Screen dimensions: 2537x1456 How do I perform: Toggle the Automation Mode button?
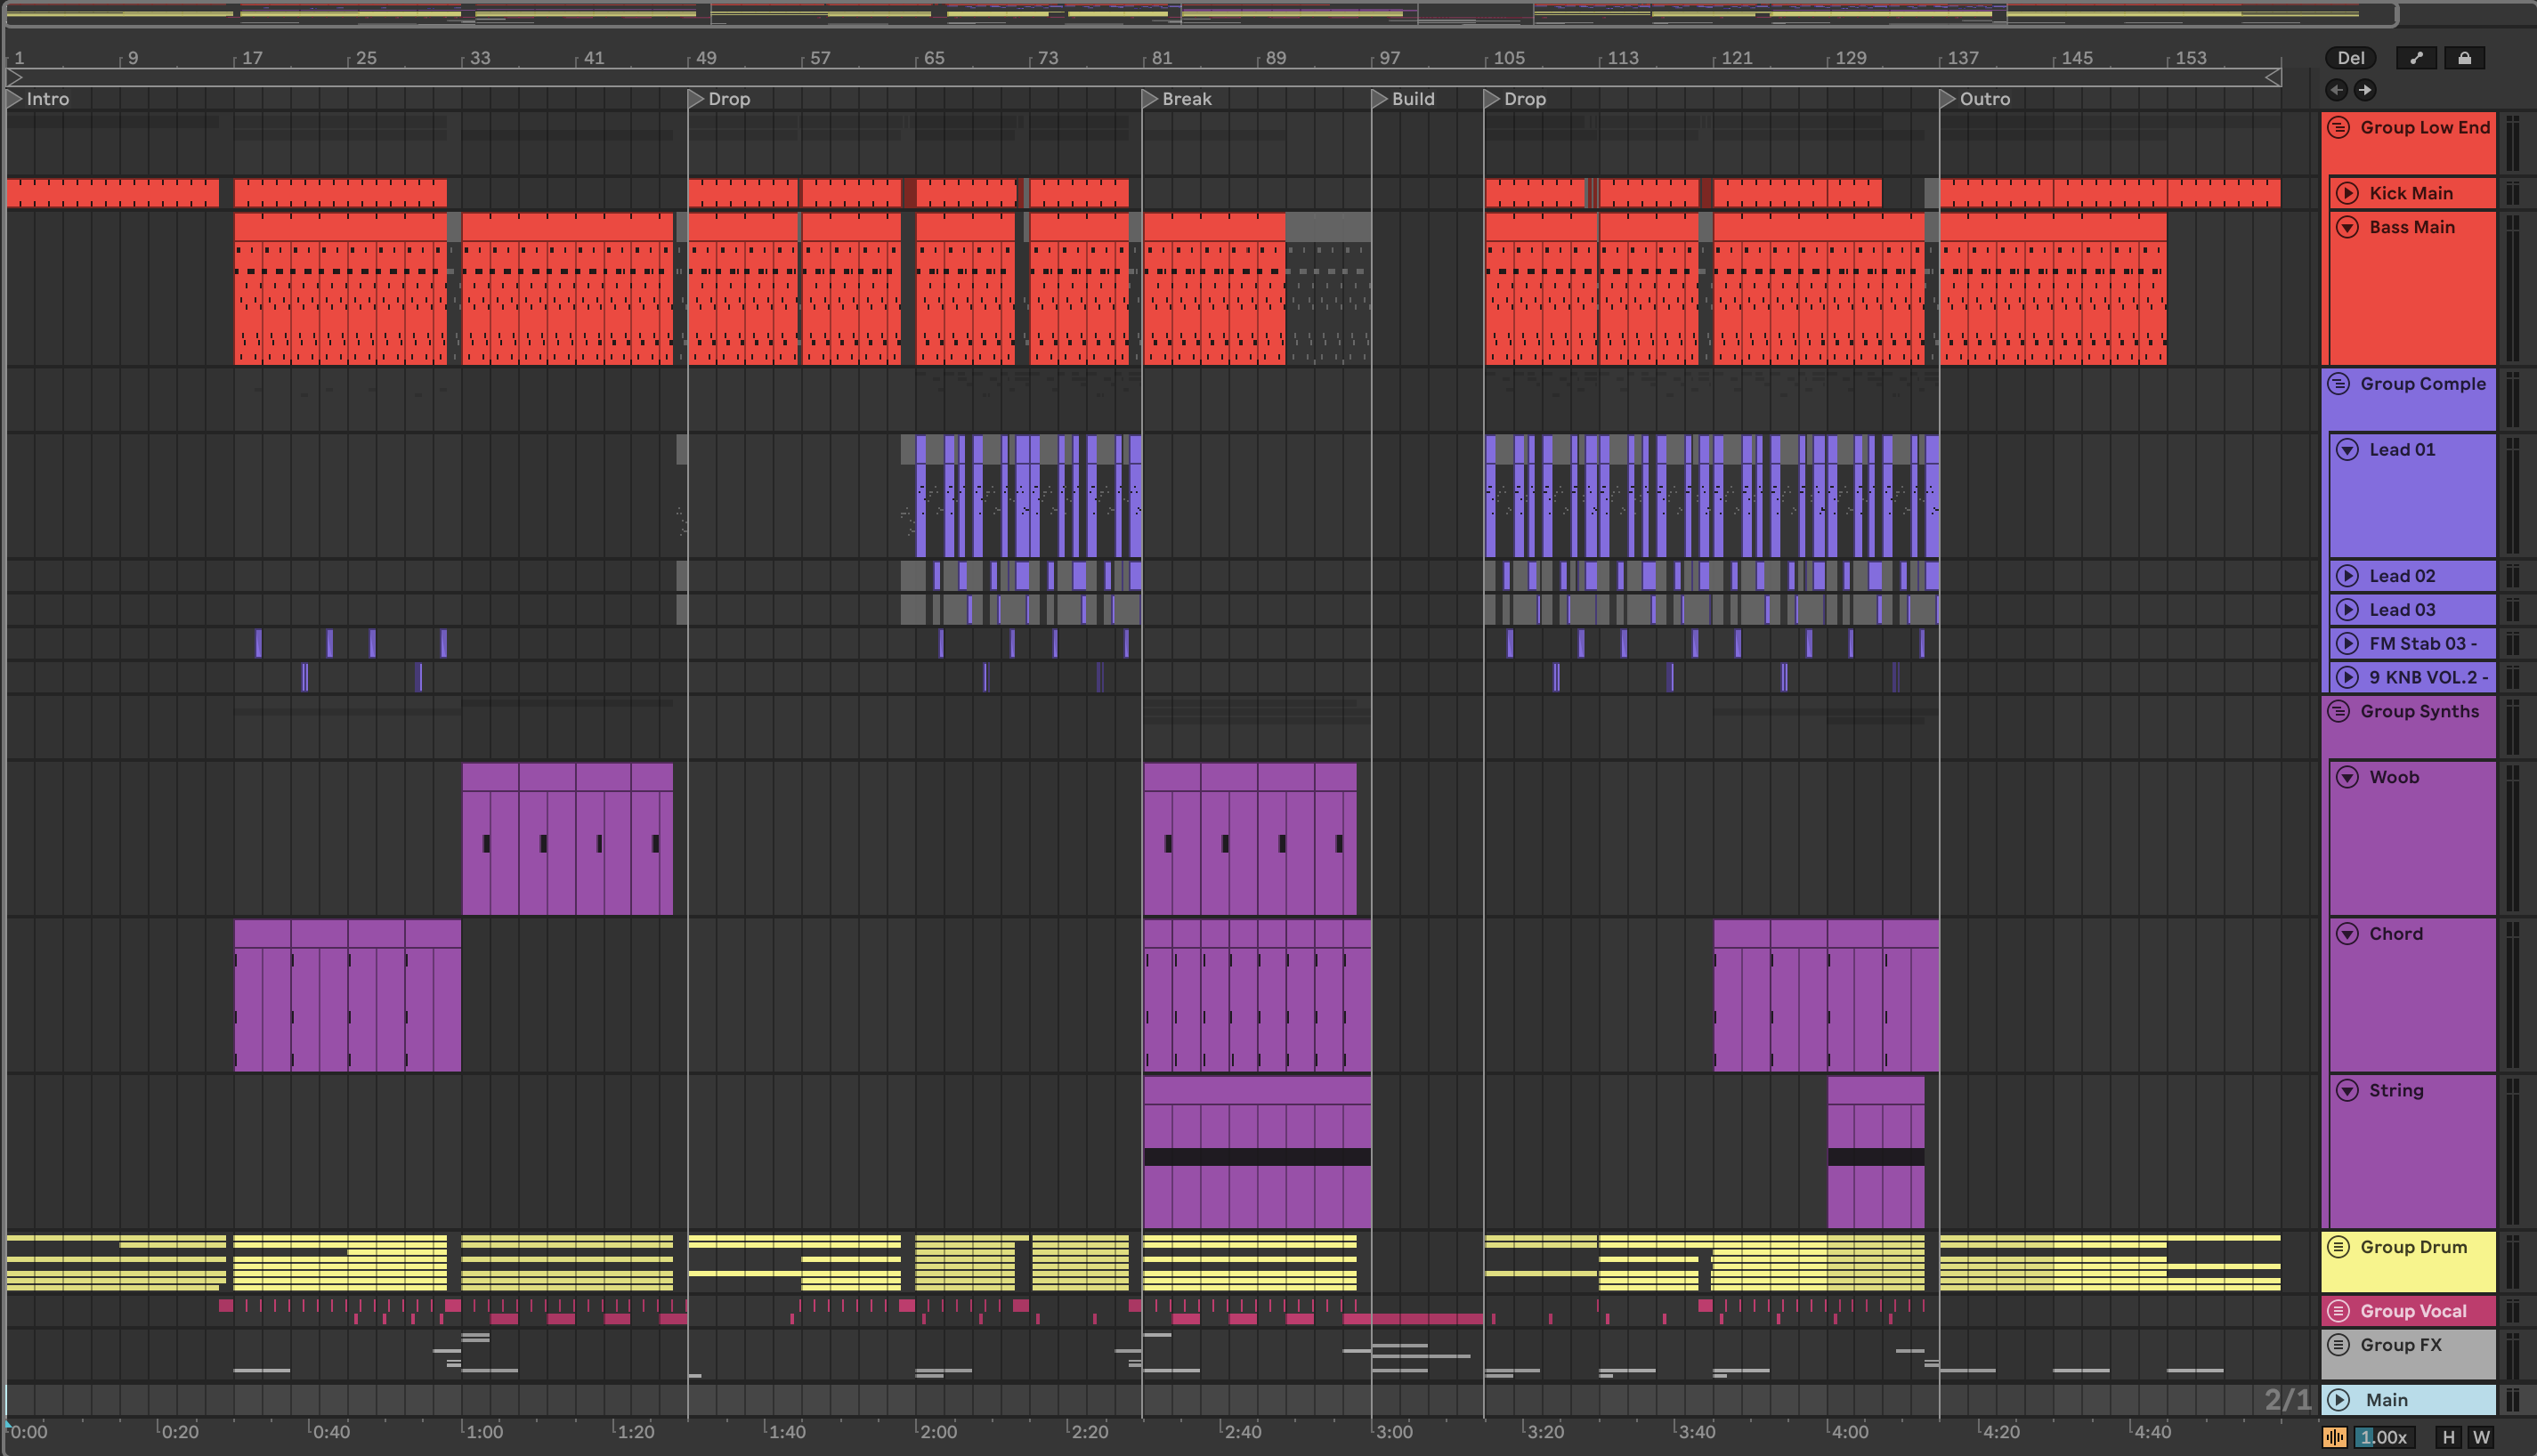pos(2417,58)
